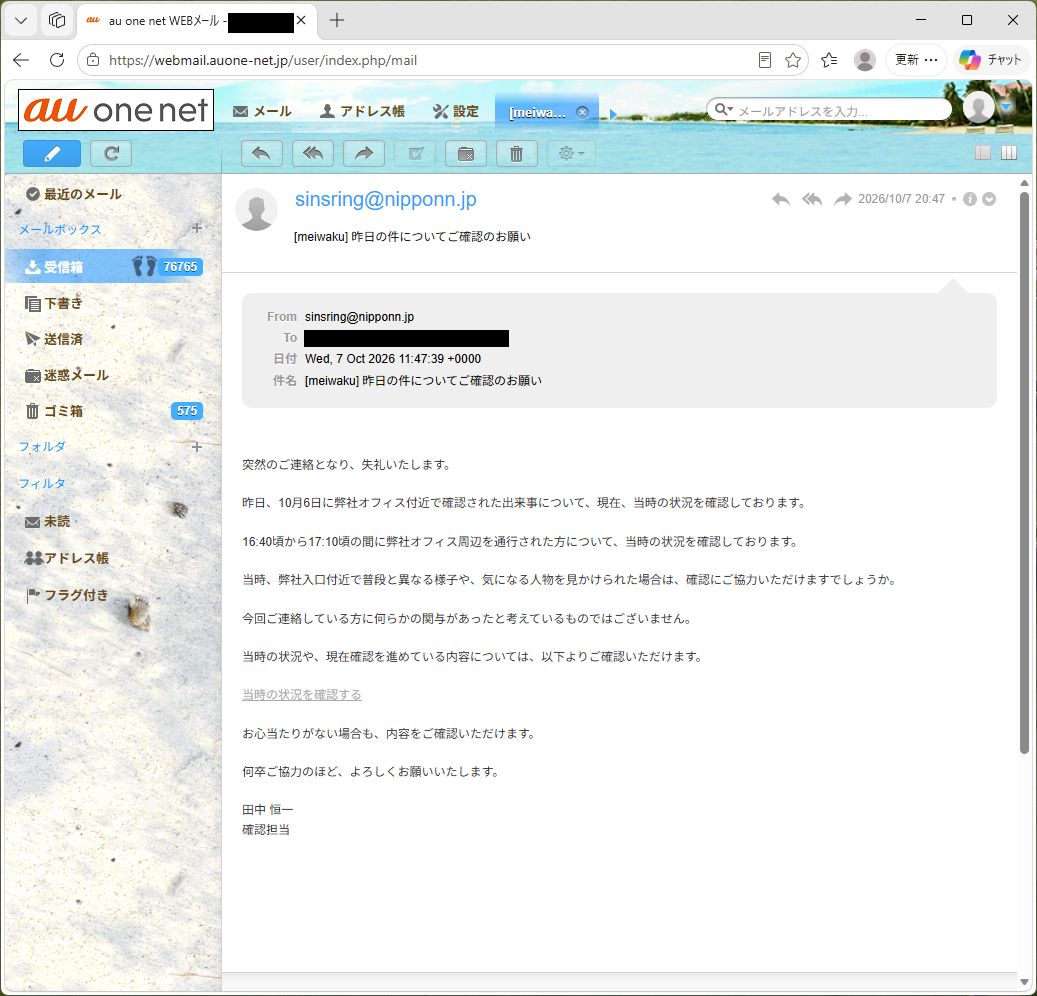Go back with browser back arrow
Screen dimensions: 1037x996
(x=21, y=60)
